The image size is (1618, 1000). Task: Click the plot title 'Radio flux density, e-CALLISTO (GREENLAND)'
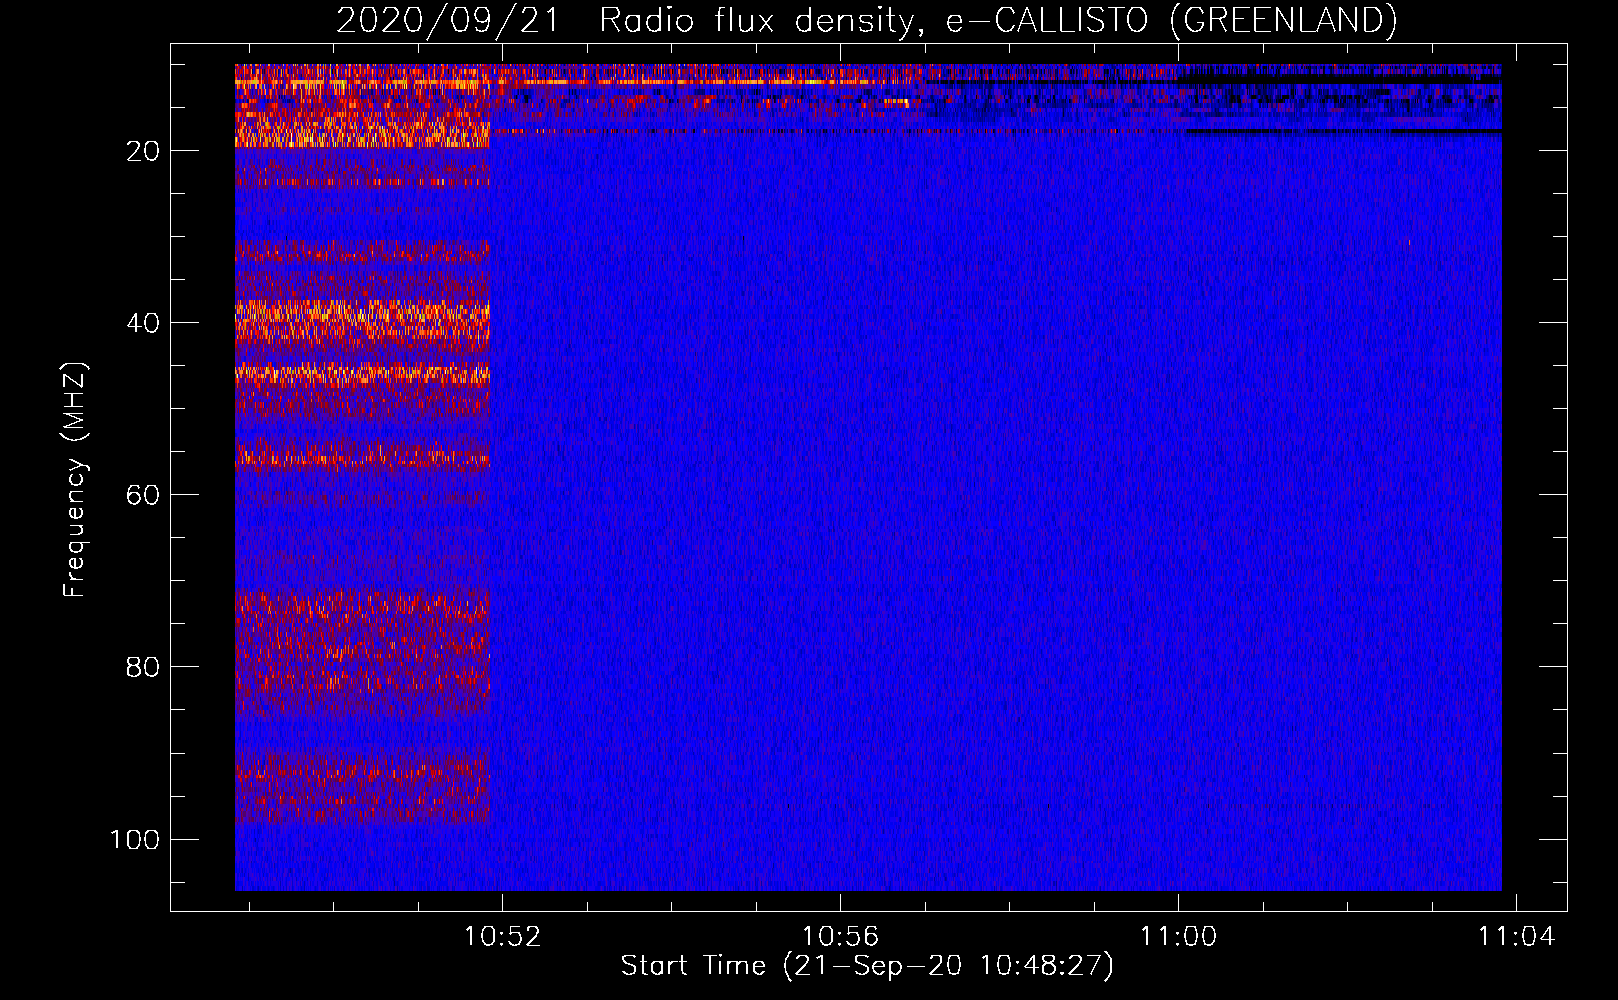click(x=998, y=20)
